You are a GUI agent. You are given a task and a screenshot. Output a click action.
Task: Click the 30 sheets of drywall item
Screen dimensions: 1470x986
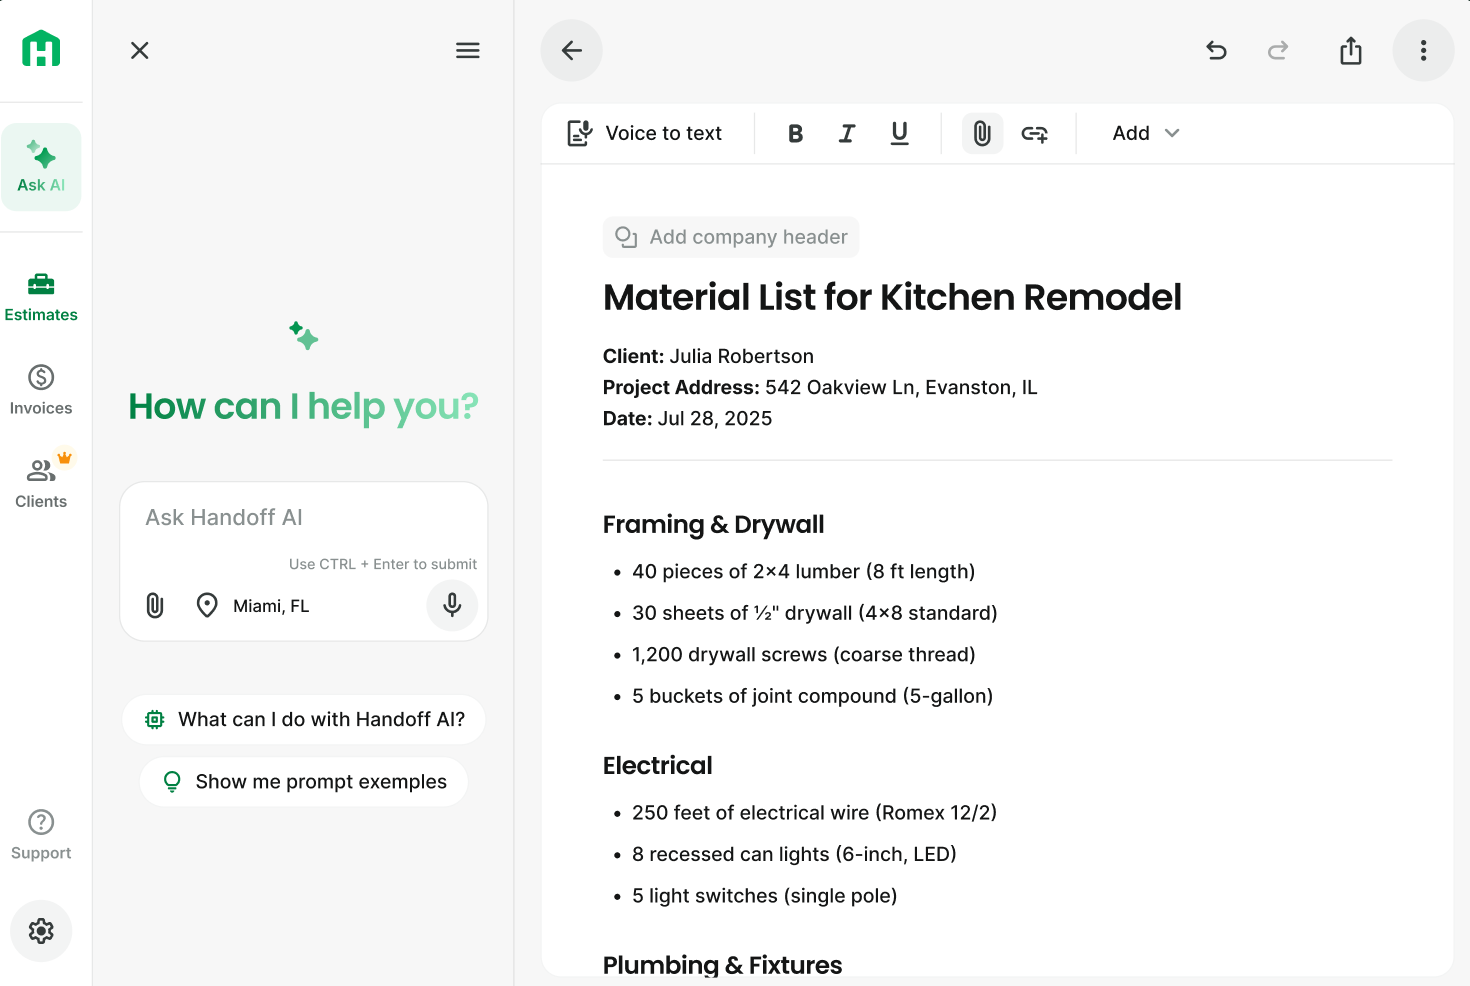click(x=815, y=613)
